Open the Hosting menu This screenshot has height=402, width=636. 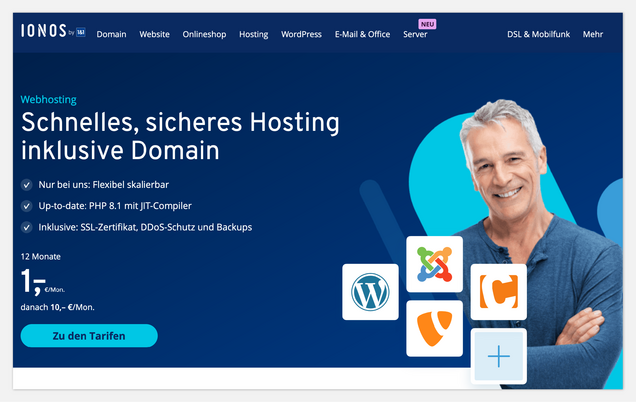click(254, 34)
